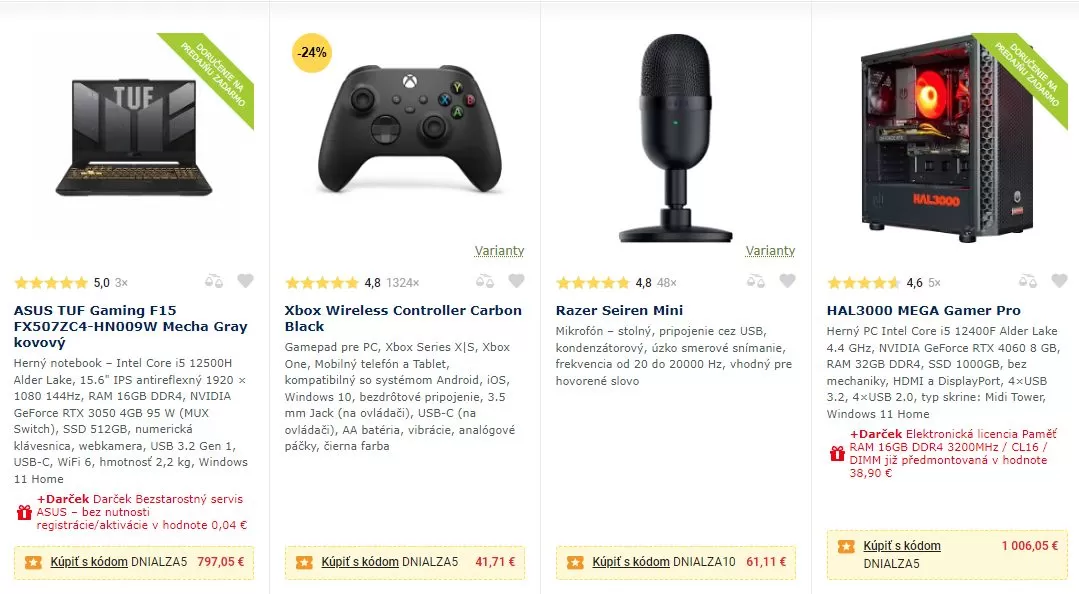The height and width of the screenshot is (594, 1079).
Task: Click the heart icon for HAL3000 MEGA Gamer Pro
Action: (1058, 282)
